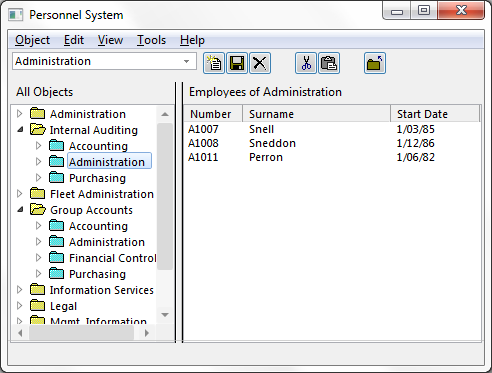492x373 pixels.
Task: Expand the Information Services tree node
Action: pyautogui.click(x=20, y=290)
